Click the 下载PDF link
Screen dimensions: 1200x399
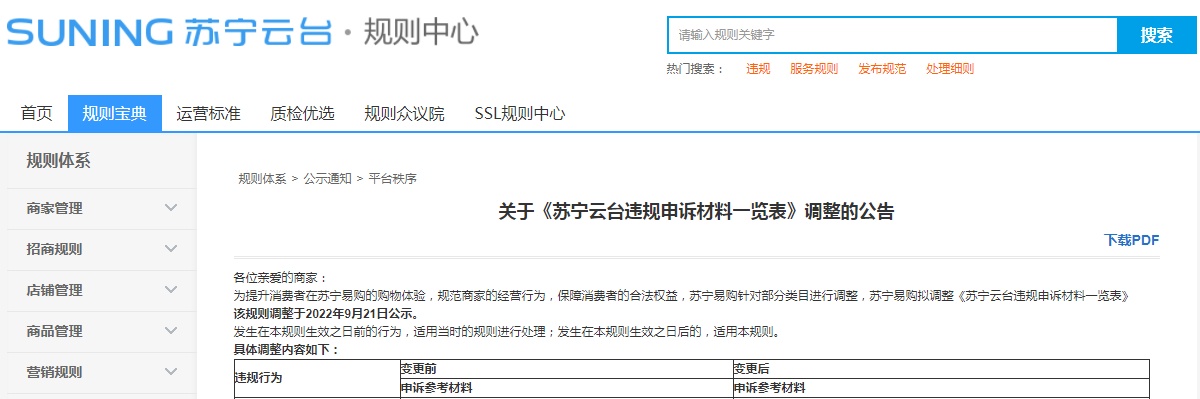(1131, 240)
